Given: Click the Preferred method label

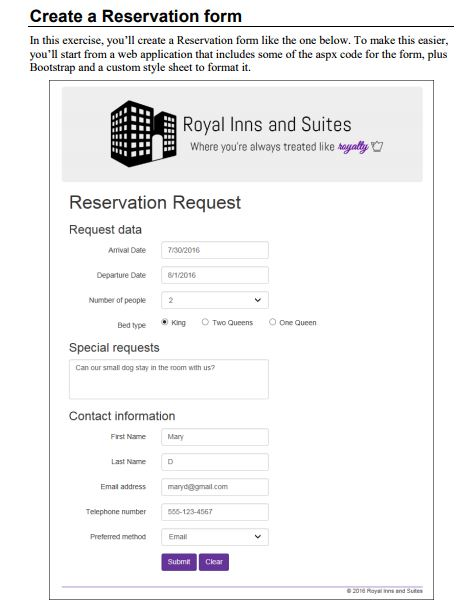Looking at the screenshot, I should pos(118,537).
